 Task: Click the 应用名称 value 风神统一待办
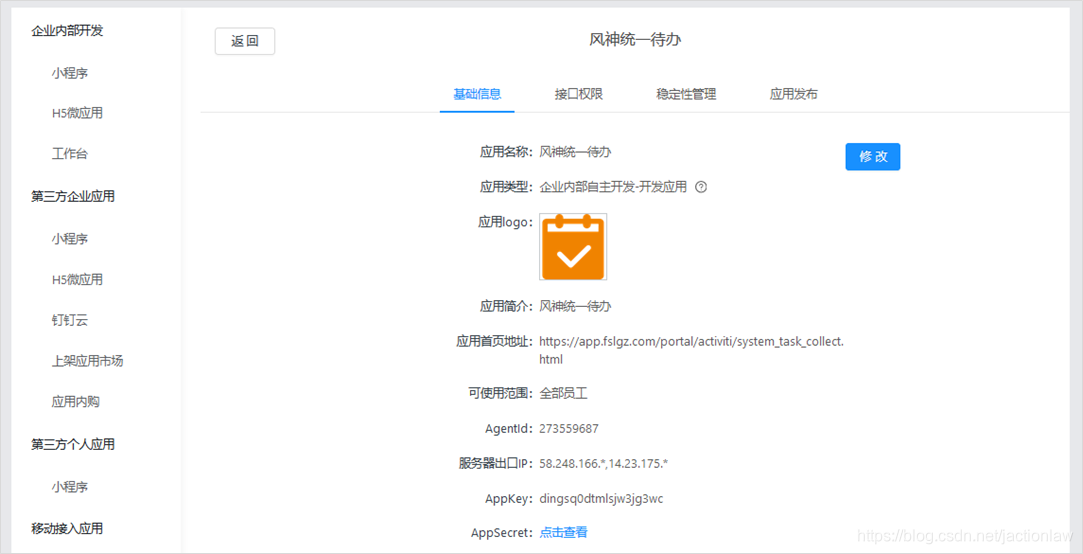click(x=575, y=151)
